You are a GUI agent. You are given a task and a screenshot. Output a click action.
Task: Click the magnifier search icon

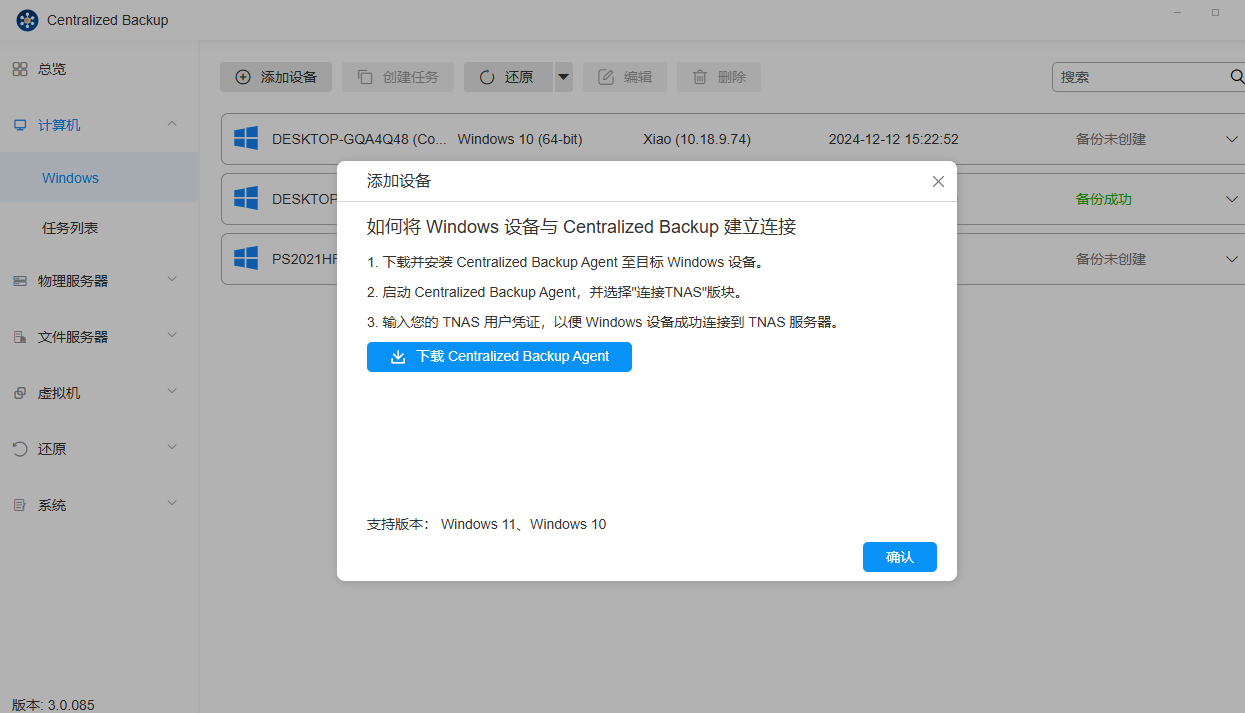[x=1236, y=77]
